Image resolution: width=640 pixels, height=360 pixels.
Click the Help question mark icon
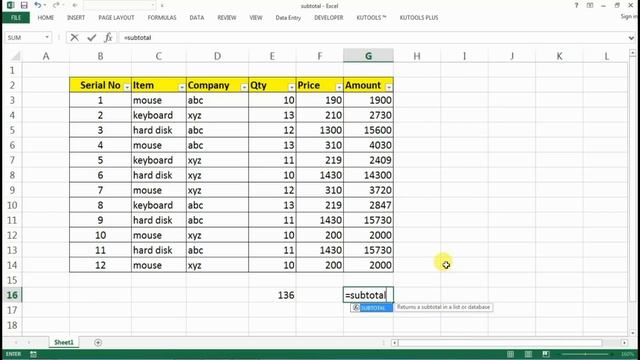576,5
